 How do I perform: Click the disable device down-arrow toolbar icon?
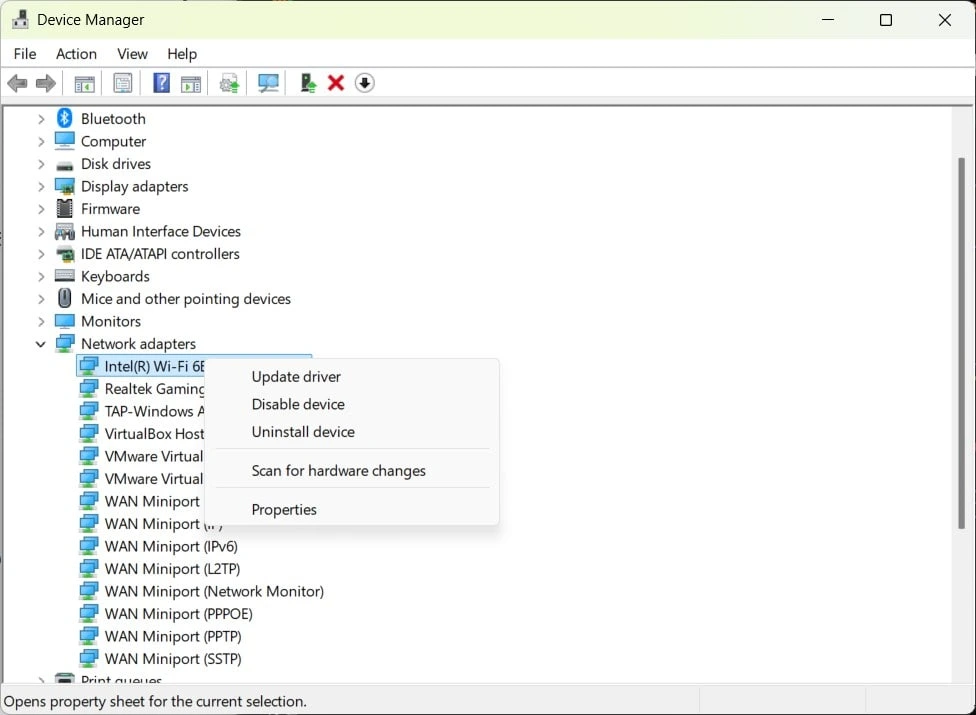(x=365, y=83)
